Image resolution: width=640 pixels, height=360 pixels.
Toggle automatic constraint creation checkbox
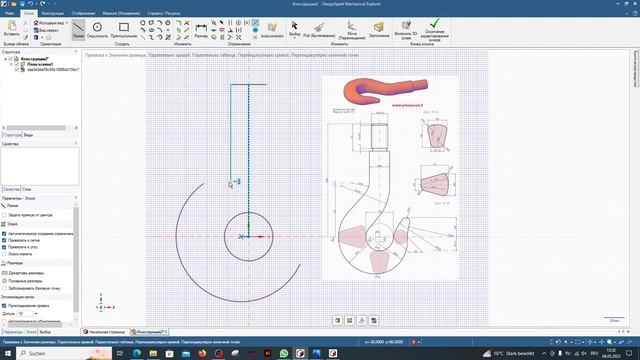(x=4, y=234)
